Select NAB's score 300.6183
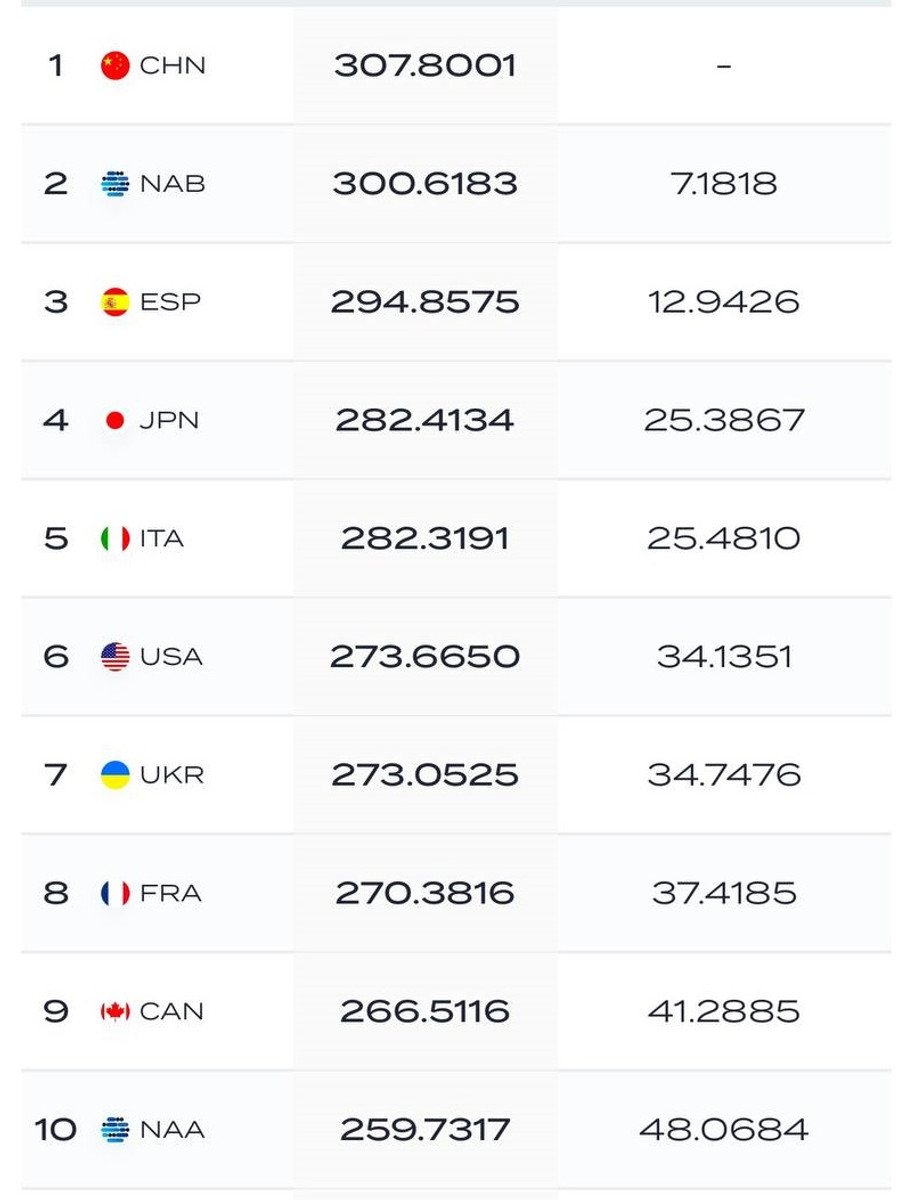 coord(425,184)
